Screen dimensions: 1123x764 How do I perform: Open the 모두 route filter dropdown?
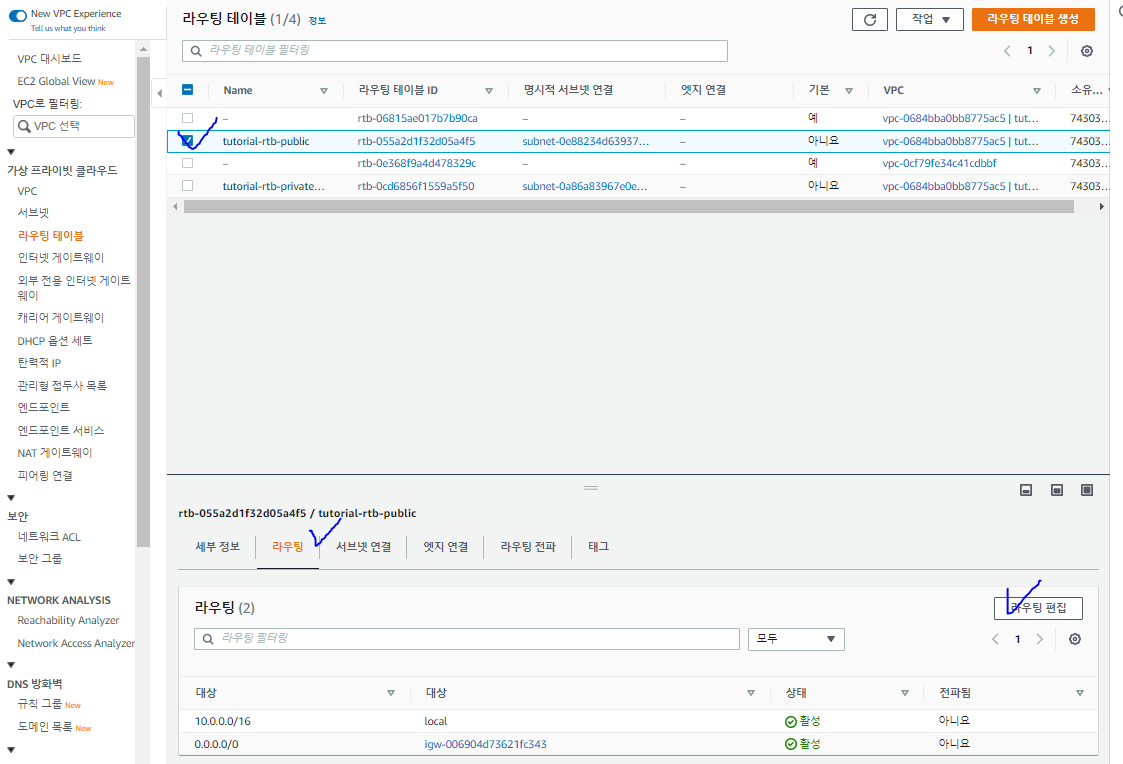796,639
